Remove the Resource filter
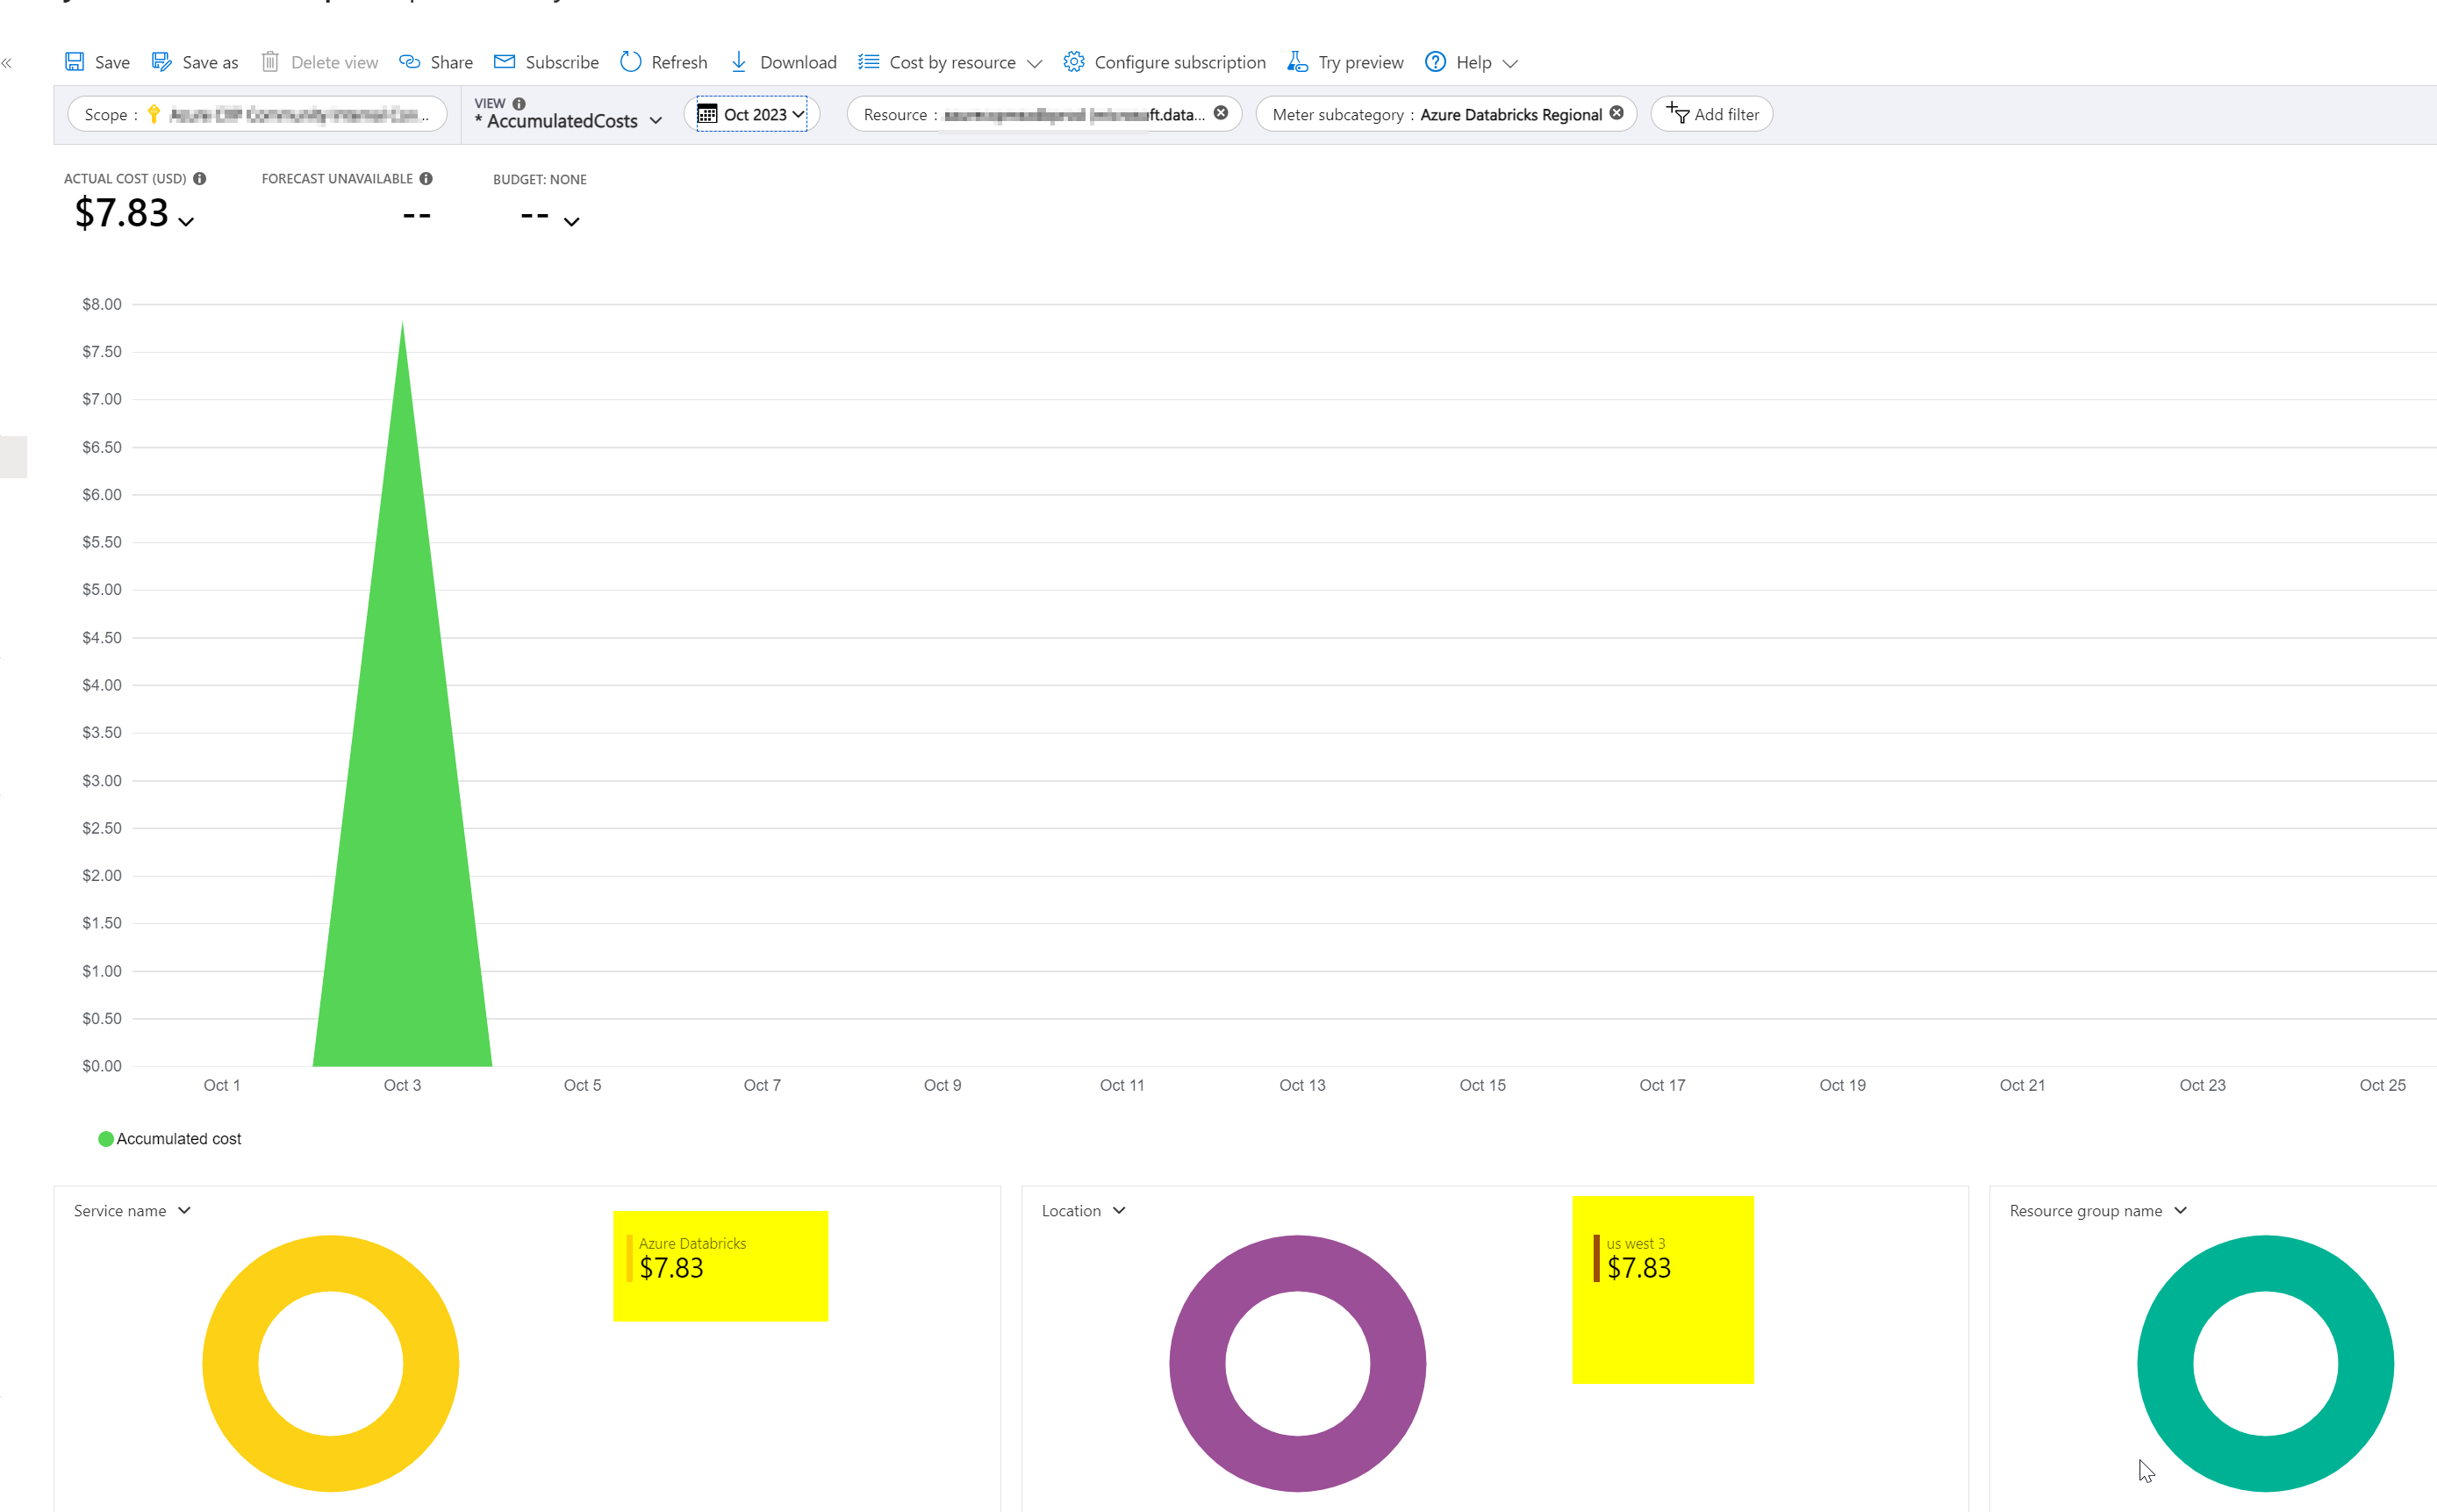Screen dimensions: 2437x1512 click(x=1221, y=113)
